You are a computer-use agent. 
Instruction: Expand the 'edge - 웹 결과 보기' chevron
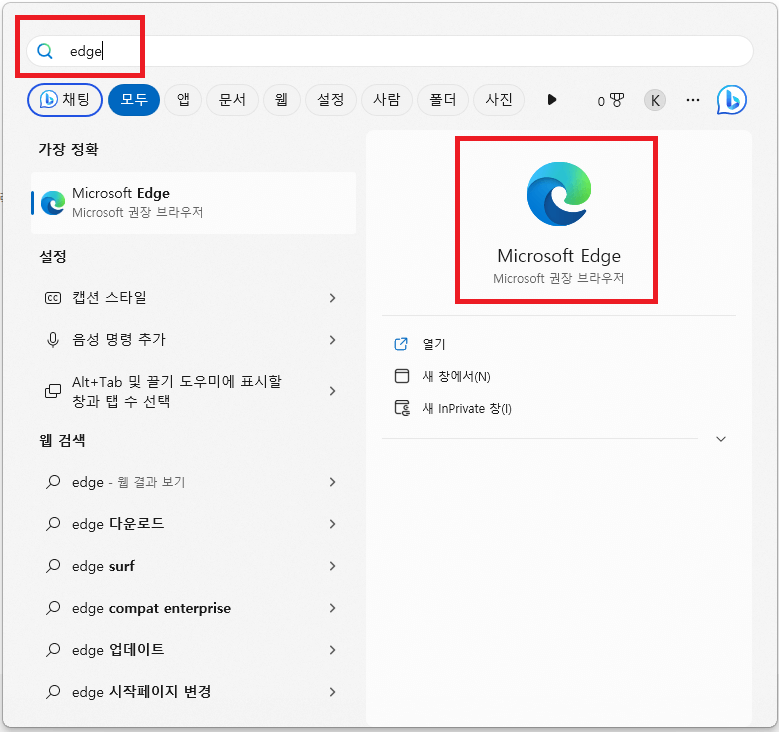(x=332, y=482)
